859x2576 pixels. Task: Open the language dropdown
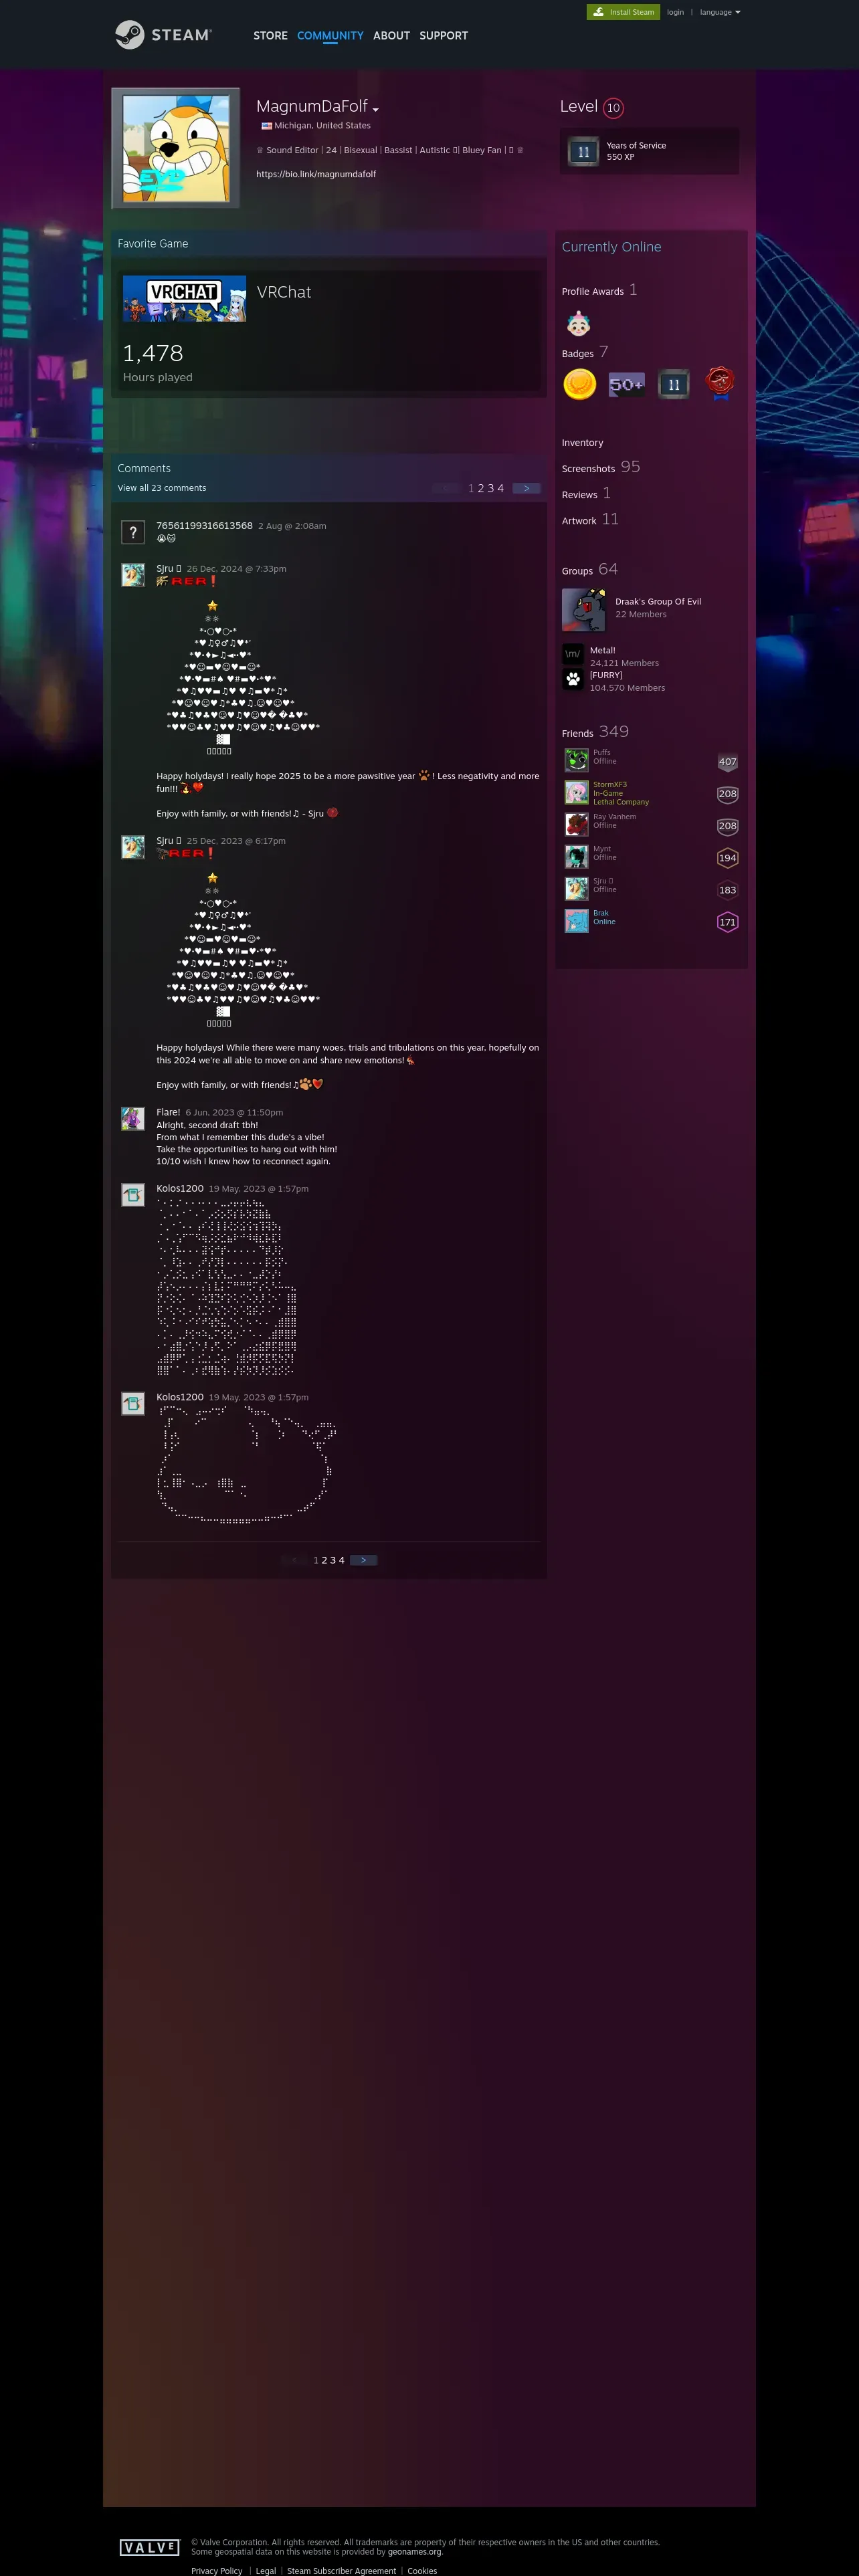pyautogui.click(x=720, y=12)
